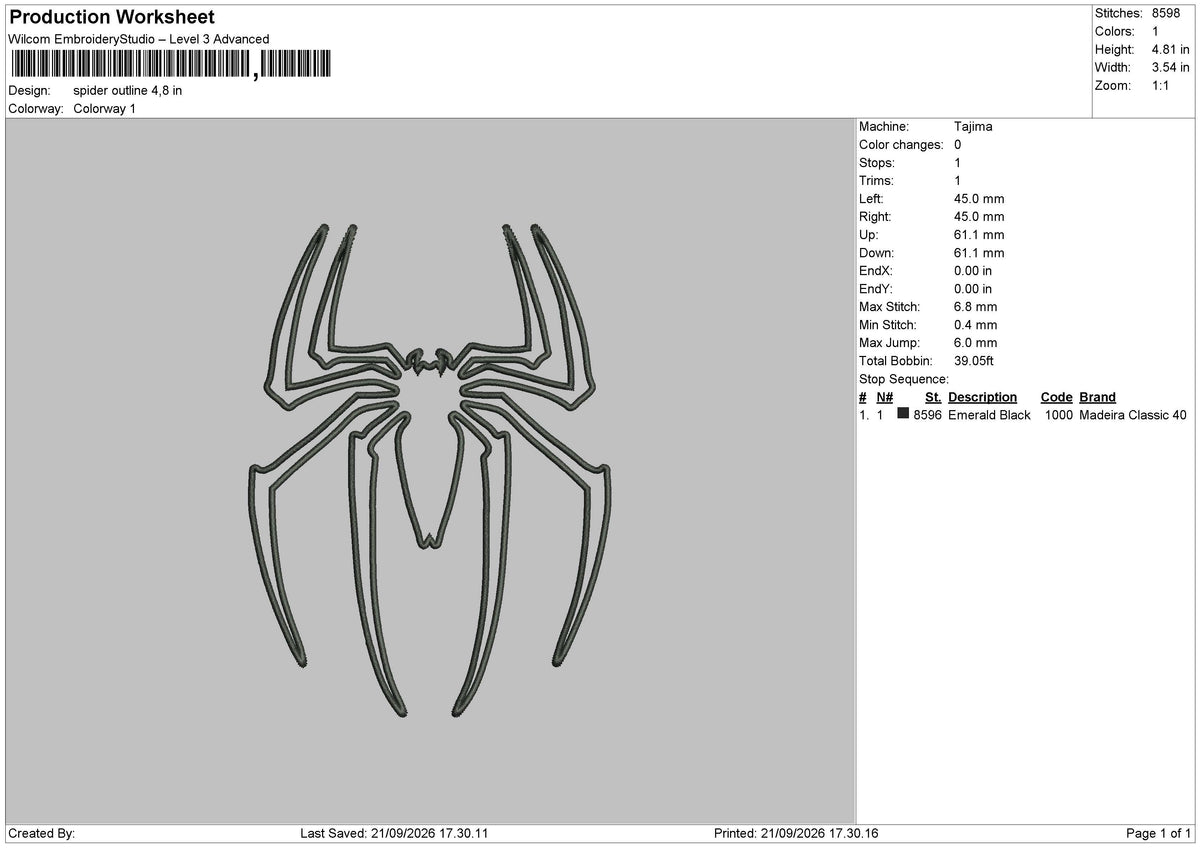This screenshot has width=1200, height=848.
Task: Click the Stops row label
Action: click(x=877, y=163)
